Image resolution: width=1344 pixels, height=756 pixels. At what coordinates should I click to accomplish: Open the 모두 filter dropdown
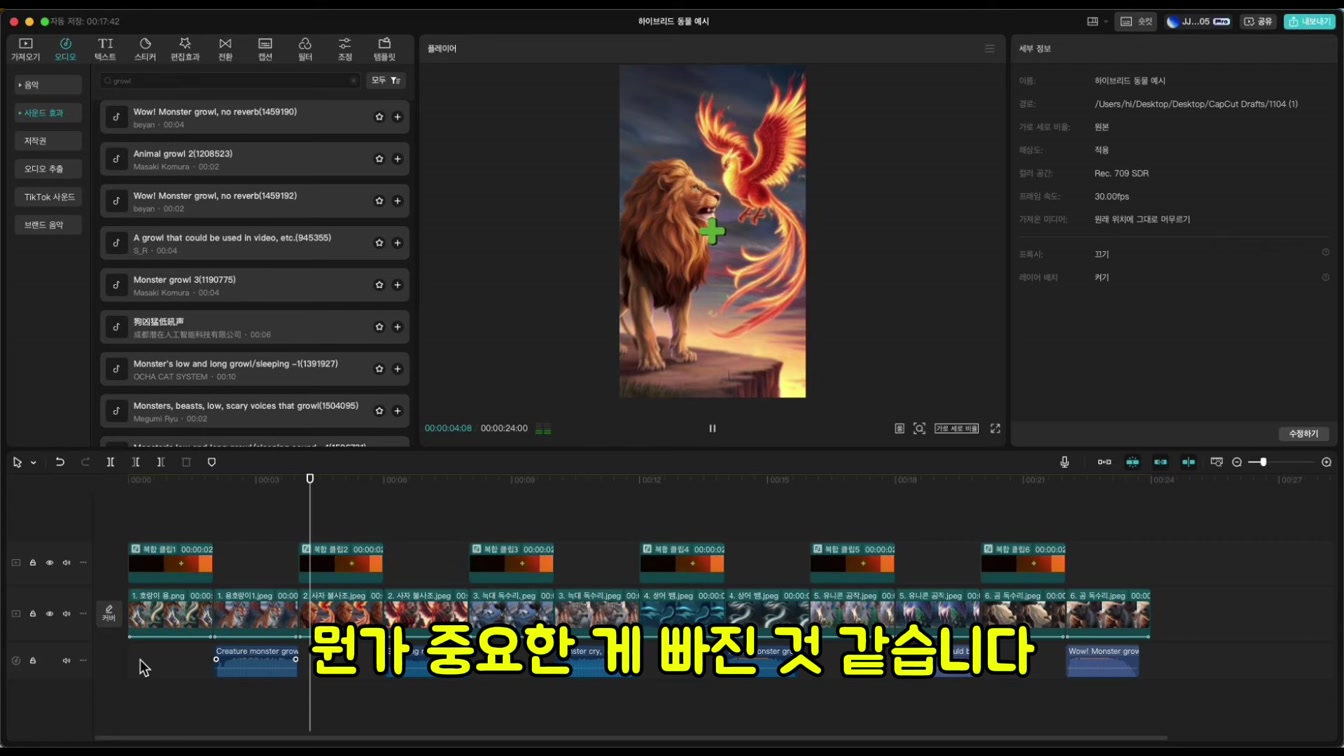pos(386,80)
